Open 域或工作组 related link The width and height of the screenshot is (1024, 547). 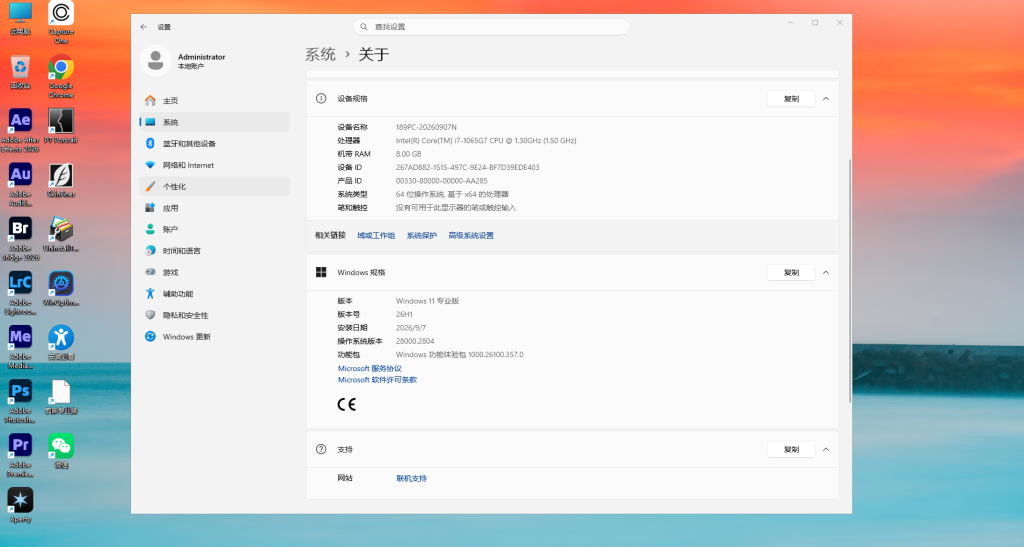(x=376, y=236)
